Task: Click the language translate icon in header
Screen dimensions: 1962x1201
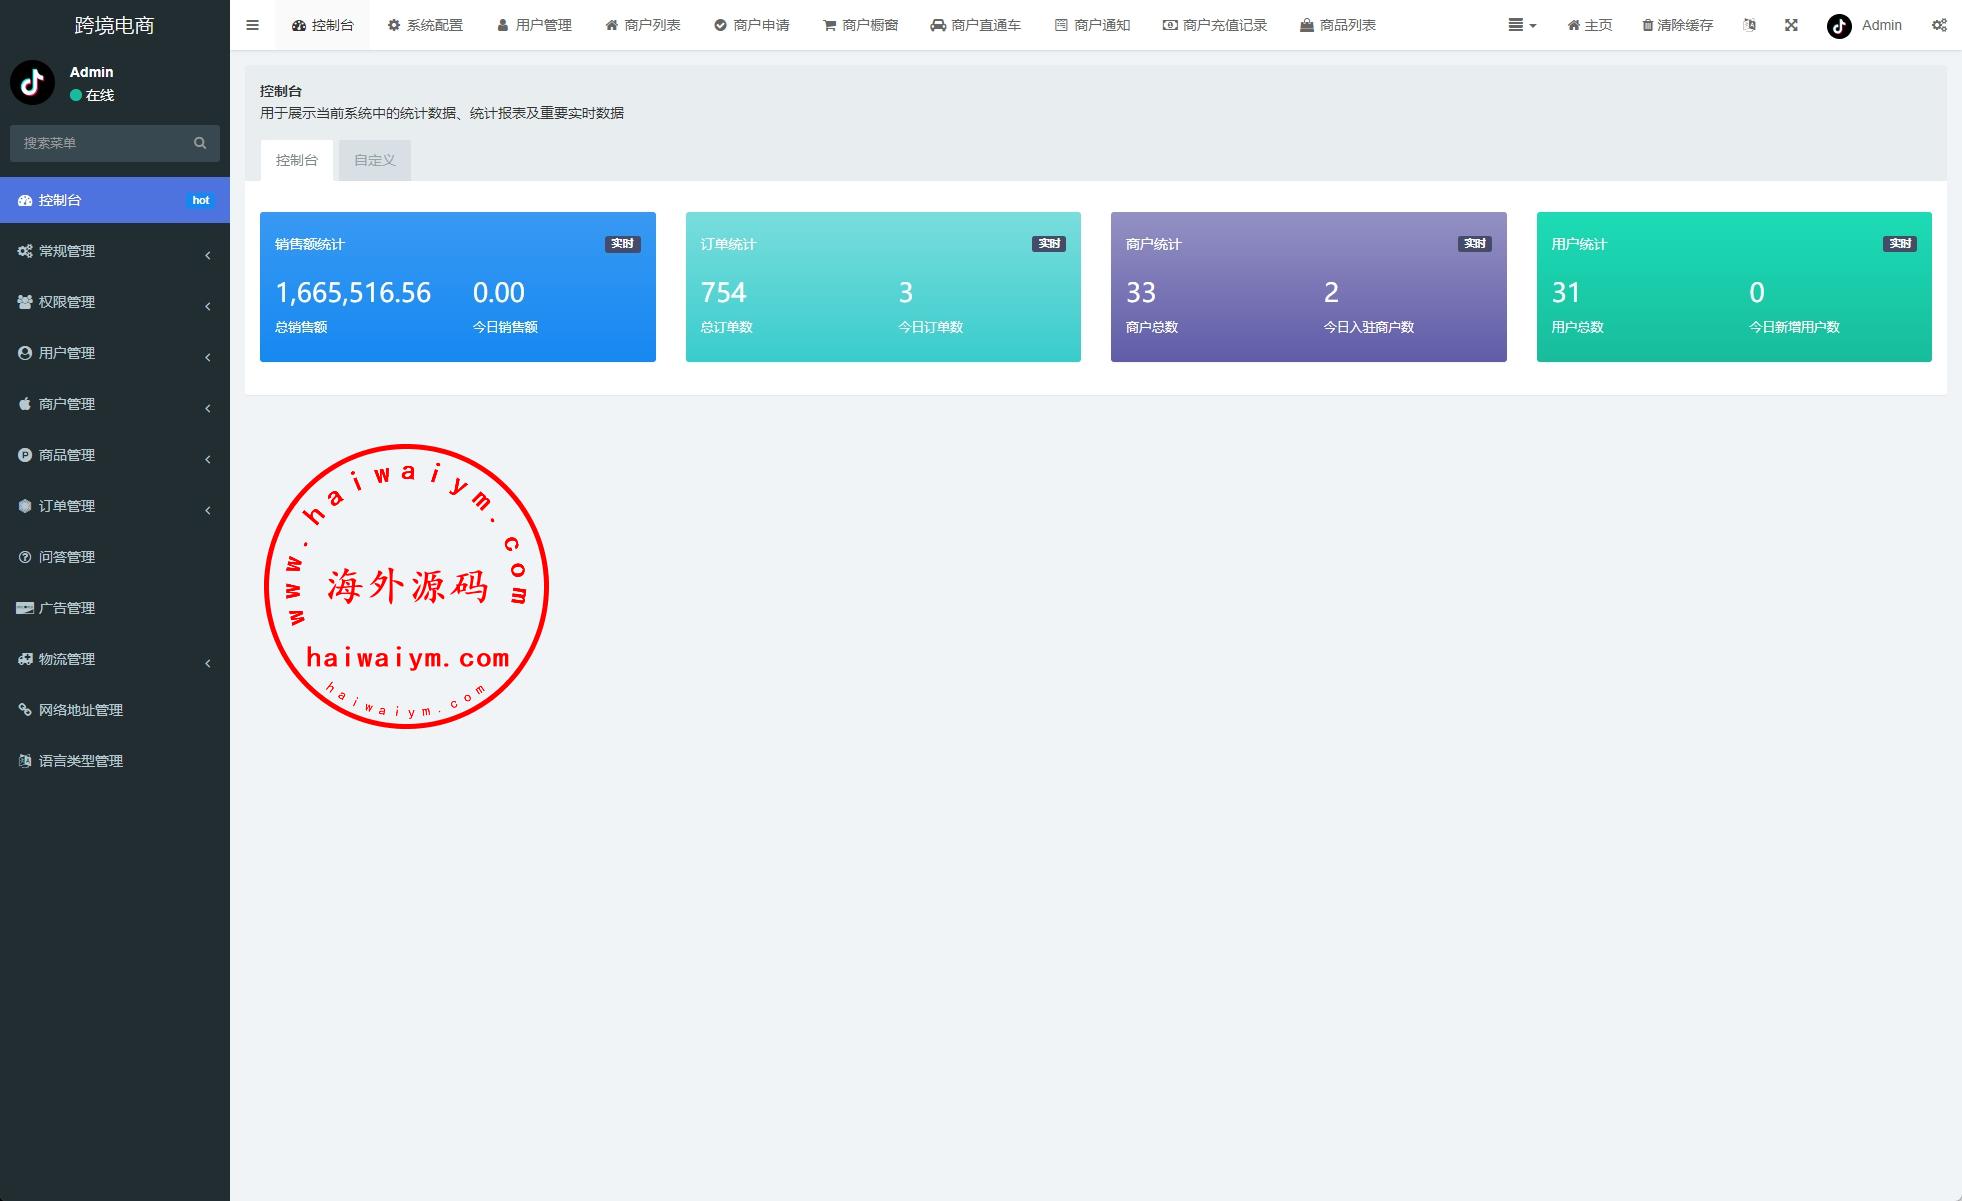Action: pos(1749,25)
